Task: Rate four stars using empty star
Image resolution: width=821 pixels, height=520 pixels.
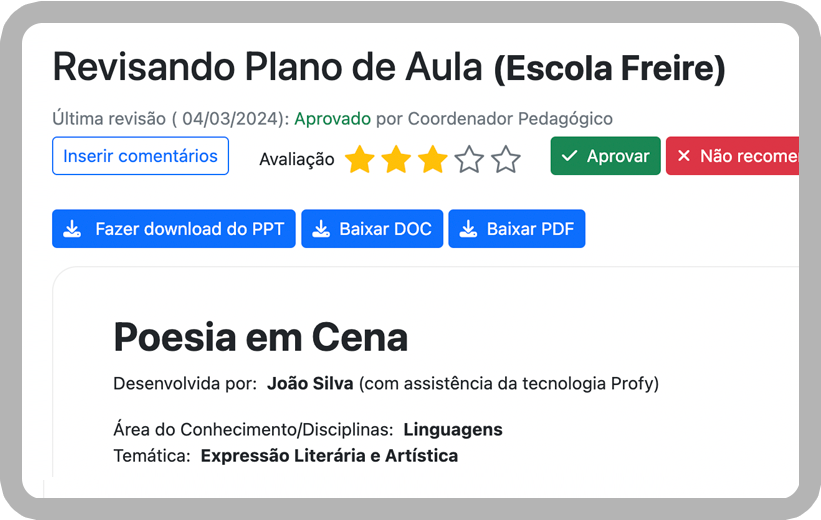Action: coord(469,159)
